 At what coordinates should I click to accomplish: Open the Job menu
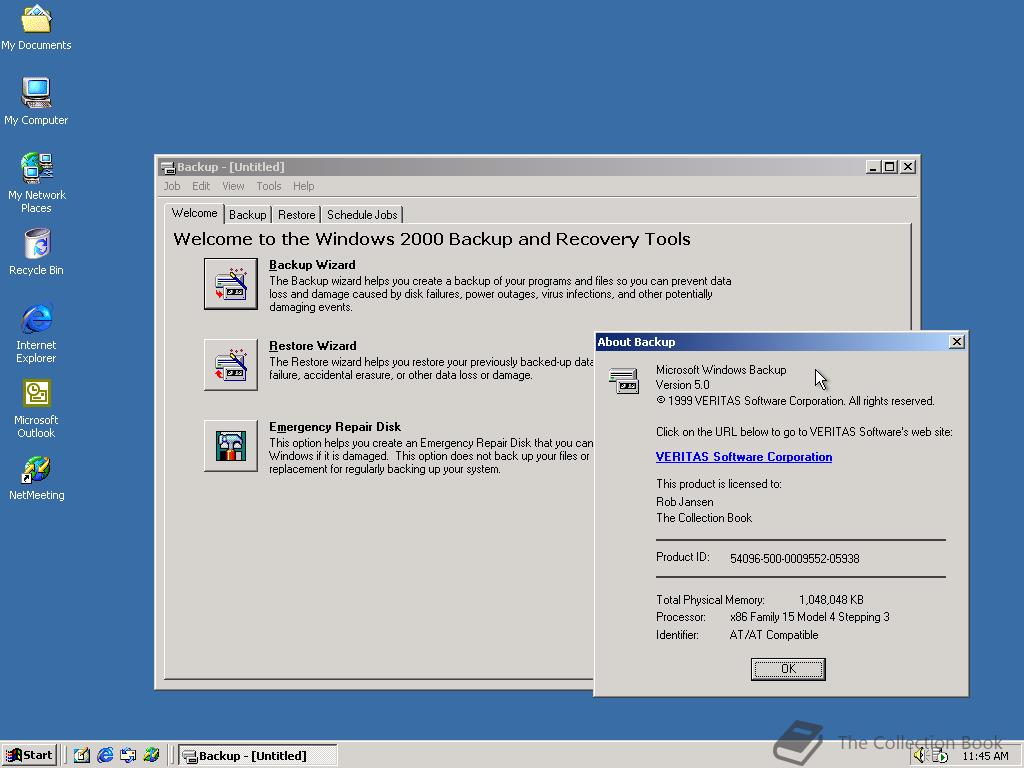point(172,186)
